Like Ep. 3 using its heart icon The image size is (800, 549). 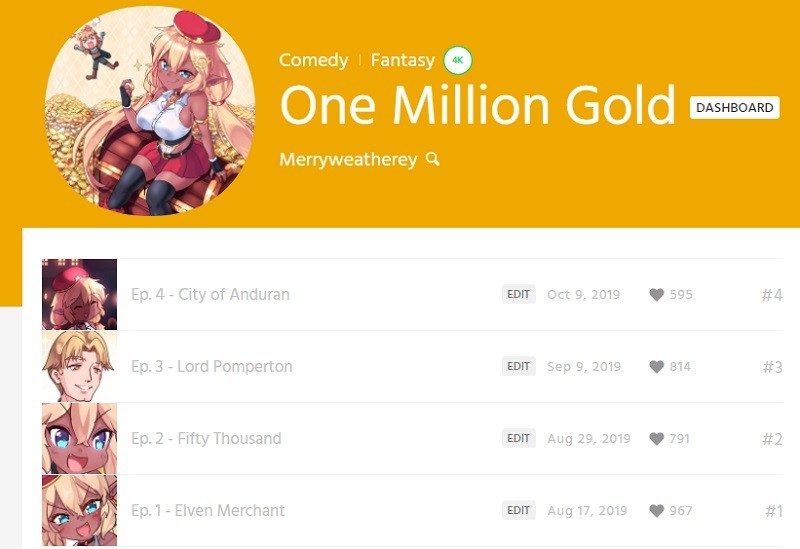pyautogui.click(x=657, y=366)
